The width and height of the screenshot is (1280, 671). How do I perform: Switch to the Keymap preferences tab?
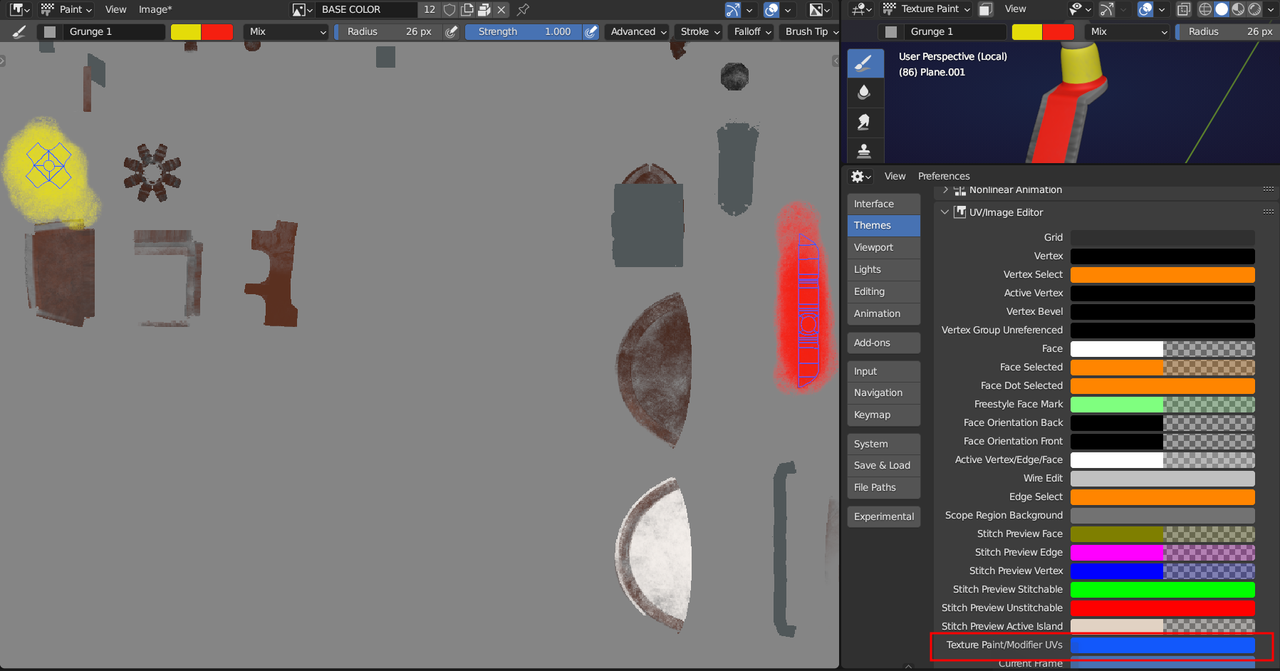pyautogui.click(x=872, y=415)
